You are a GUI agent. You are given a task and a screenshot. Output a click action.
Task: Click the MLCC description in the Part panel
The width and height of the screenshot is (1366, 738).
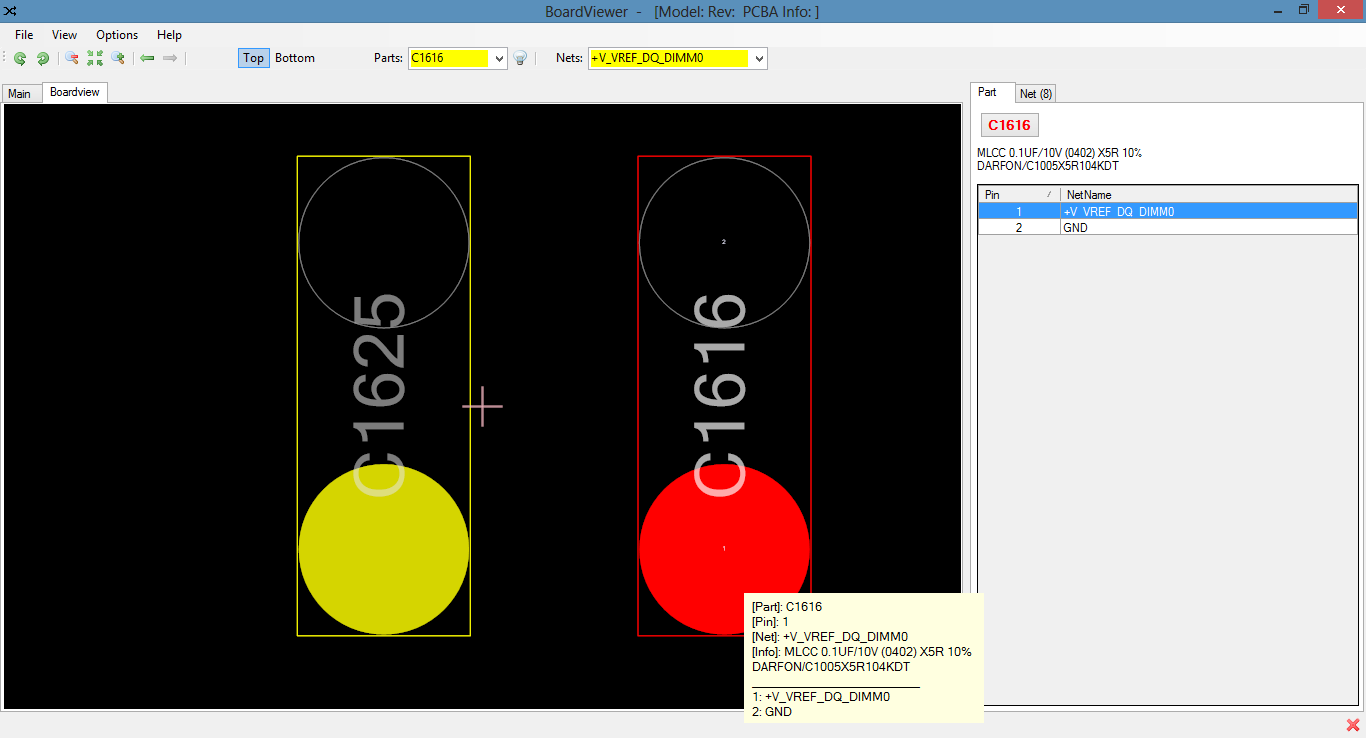pyautogui.click(x=1059, y=153)
